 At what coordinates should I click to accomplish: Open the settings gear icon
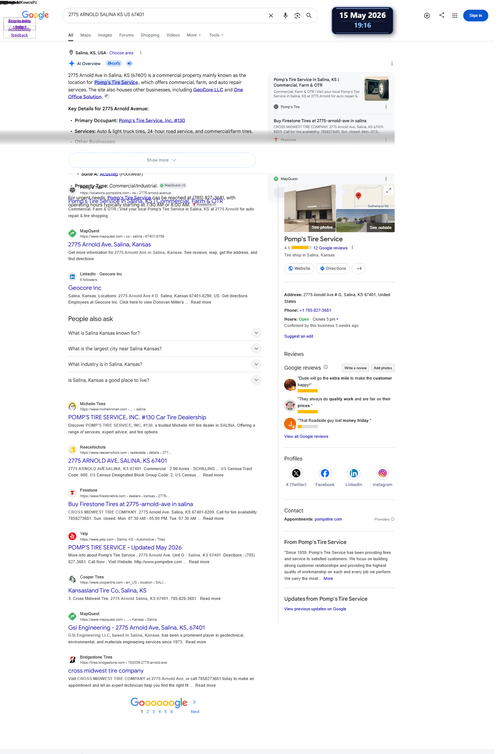click(427, 15)
